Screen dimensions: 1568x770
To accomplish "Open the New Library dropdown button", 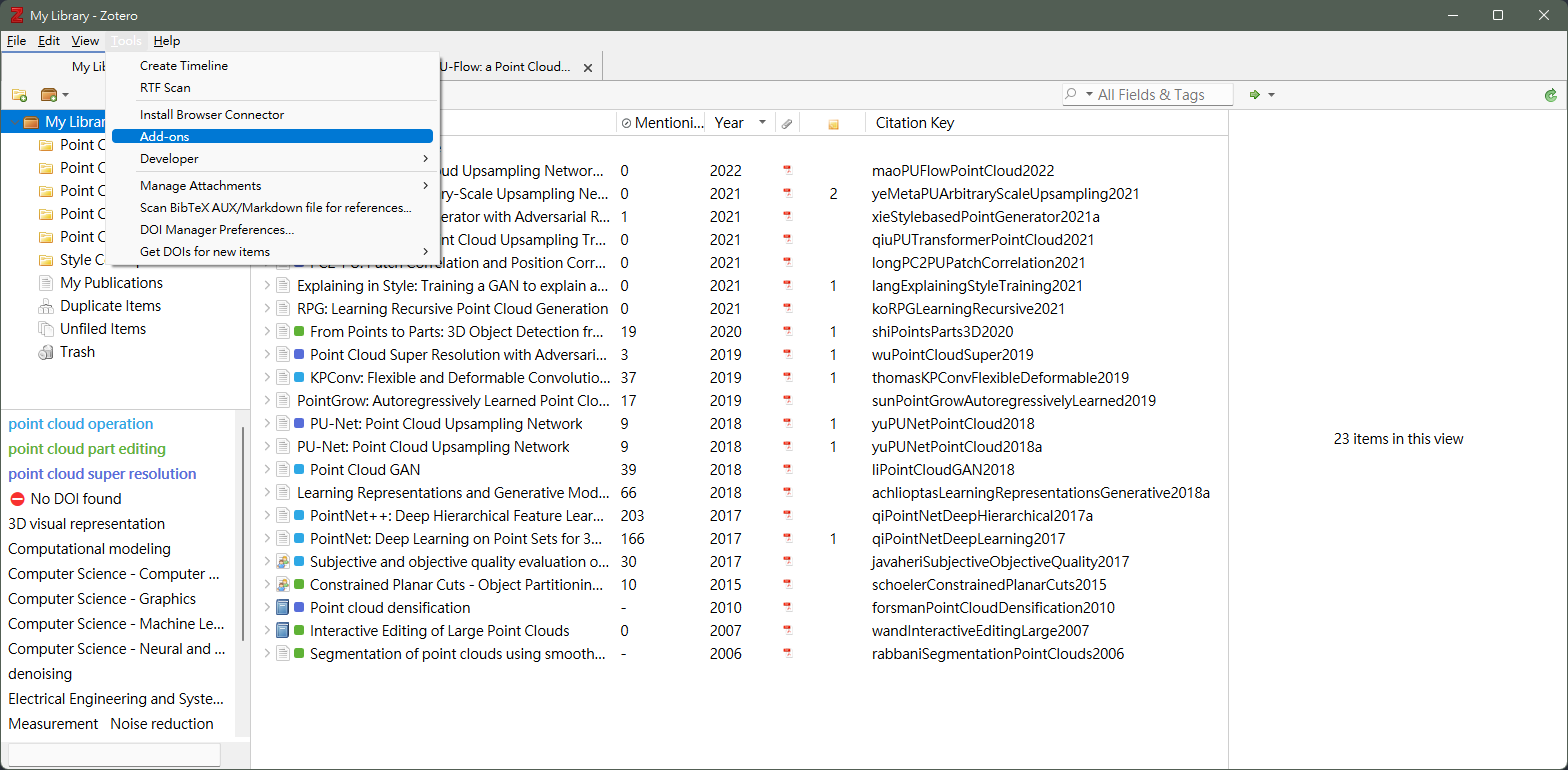I will pyautogui.click(x=55, y=95).
